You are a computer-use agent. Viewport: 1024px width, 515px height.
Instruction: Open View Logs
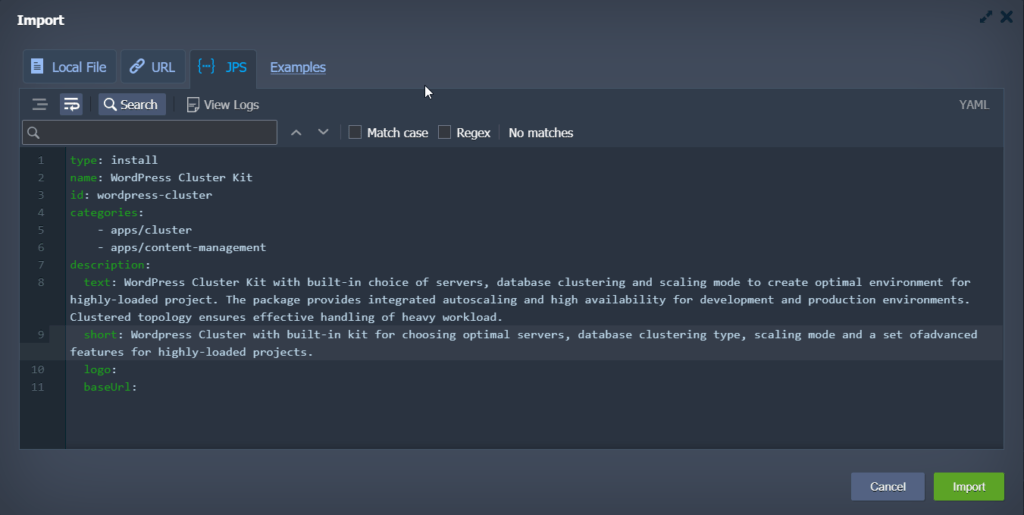click(223, 104)
